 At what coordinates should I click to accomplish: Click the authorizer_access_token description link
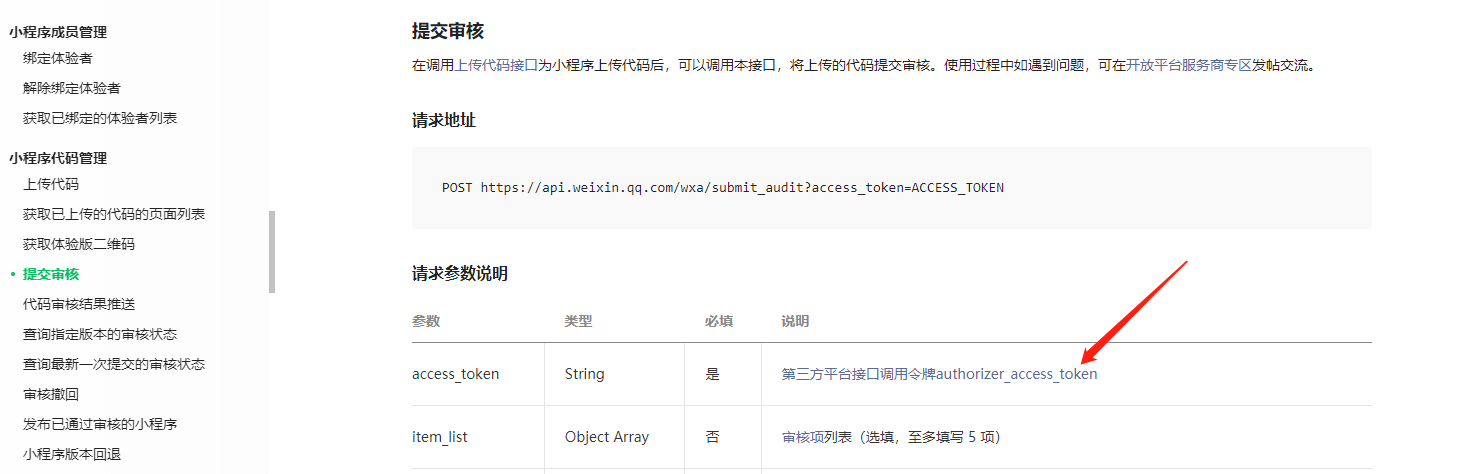939,374
